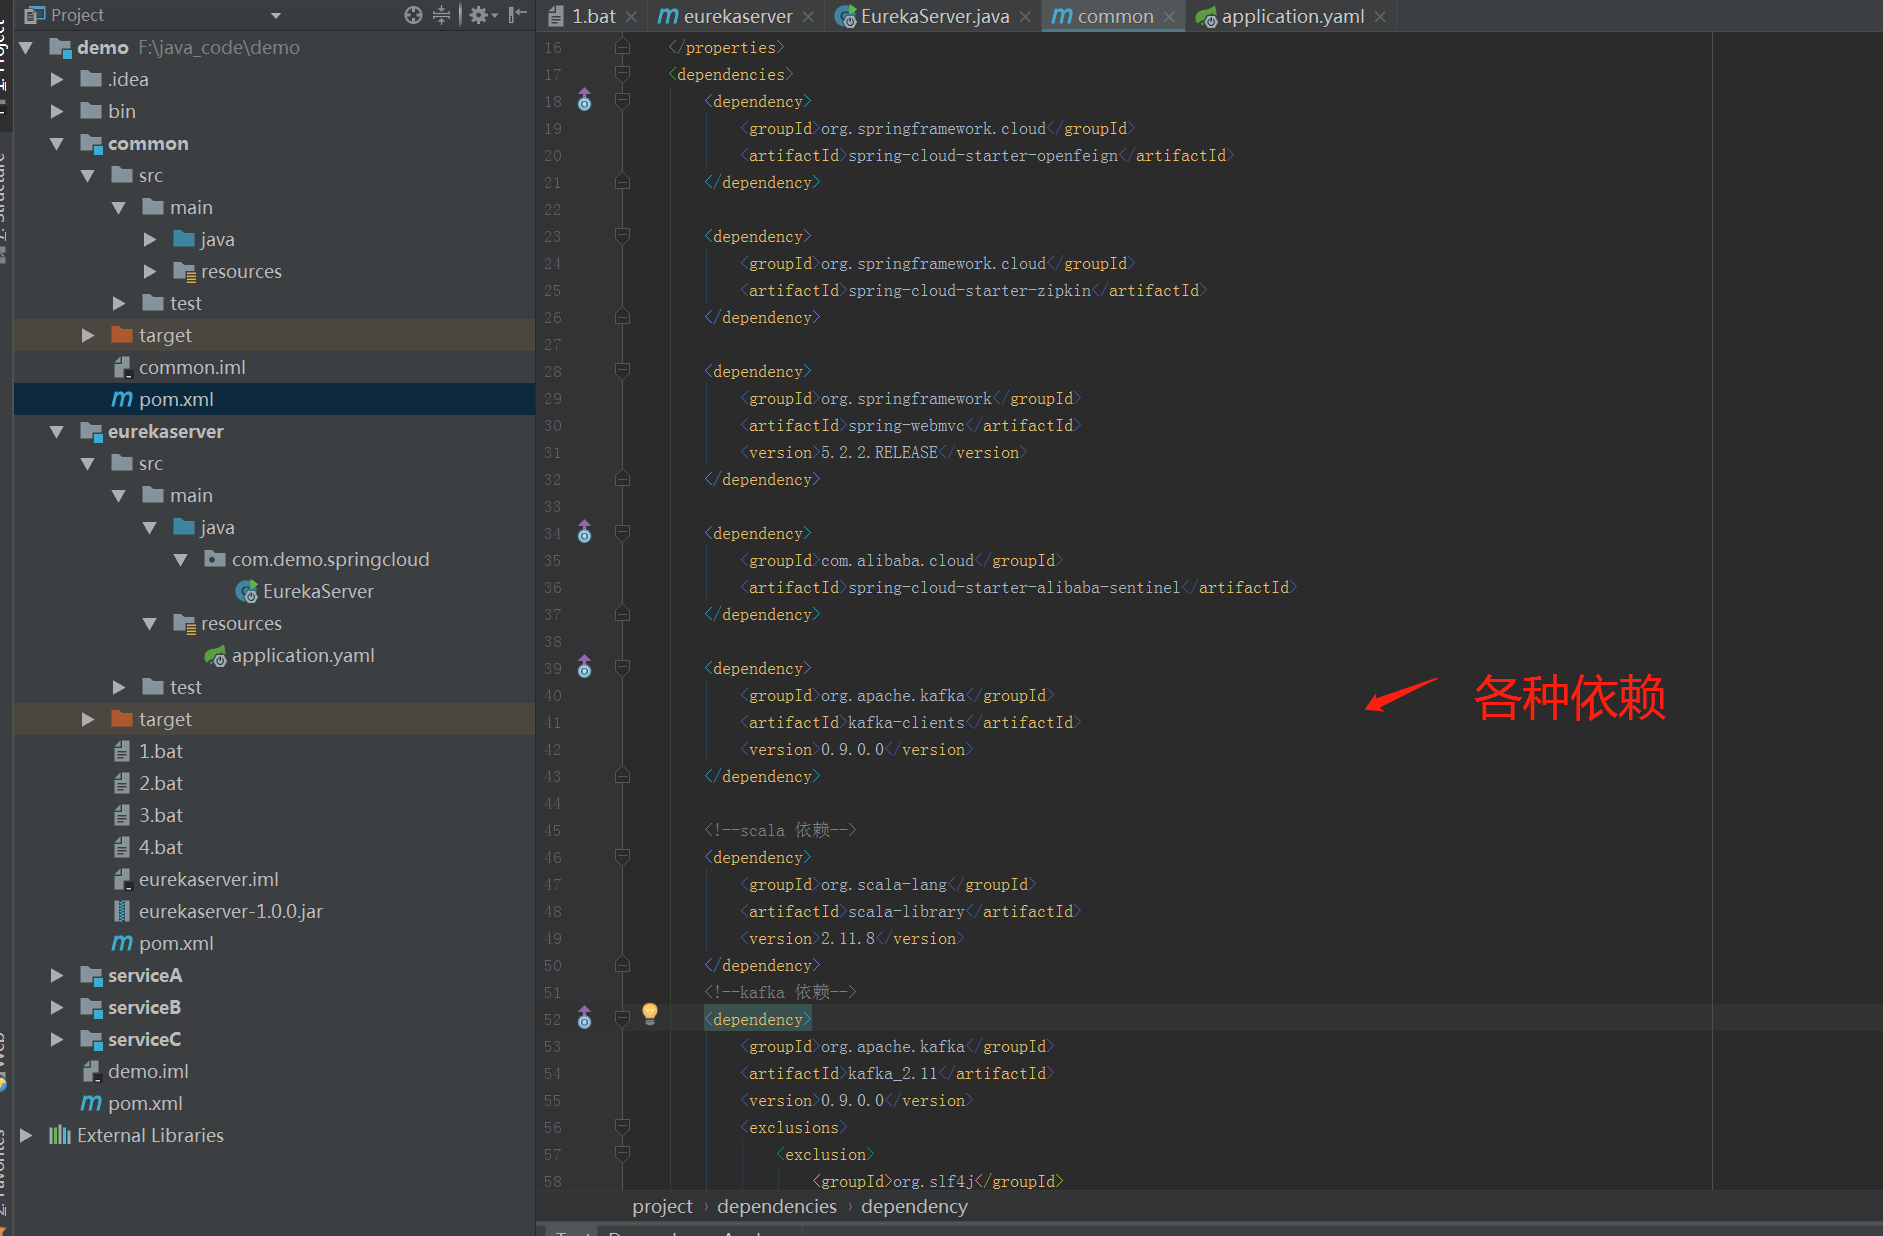Click the scroll-from-source locate icon
This screenshot has height=1236, width=1883.
coord(413,15)
